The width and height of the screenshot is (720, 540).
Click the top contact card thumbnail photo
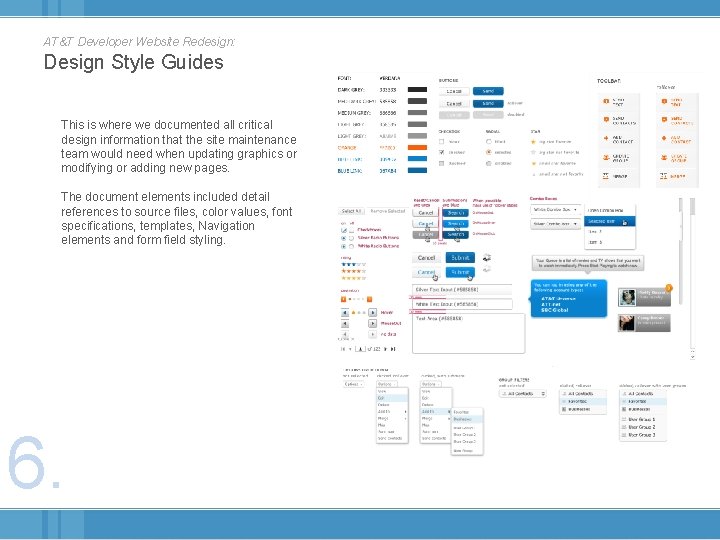coord(627,298)
